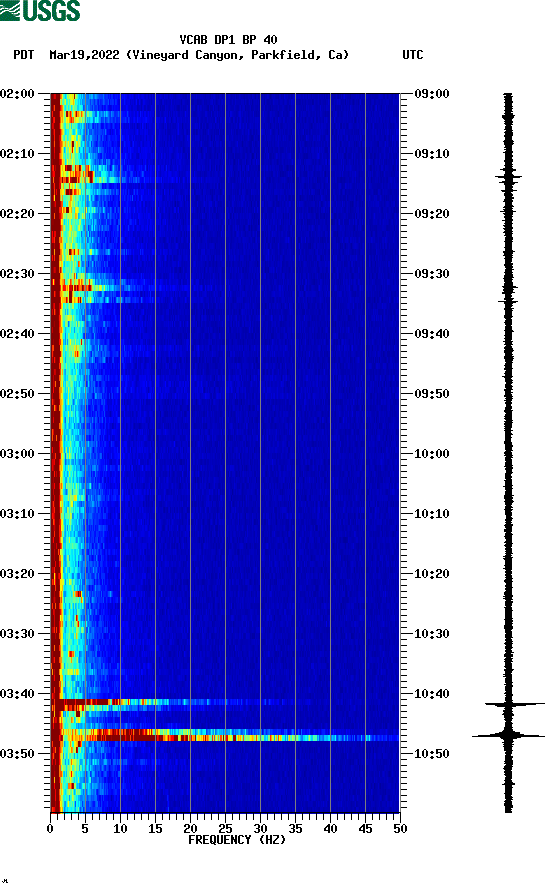Click the 30 Hz frequency axis label
This screenshot has width=552, height=892.
pos(261,829)
